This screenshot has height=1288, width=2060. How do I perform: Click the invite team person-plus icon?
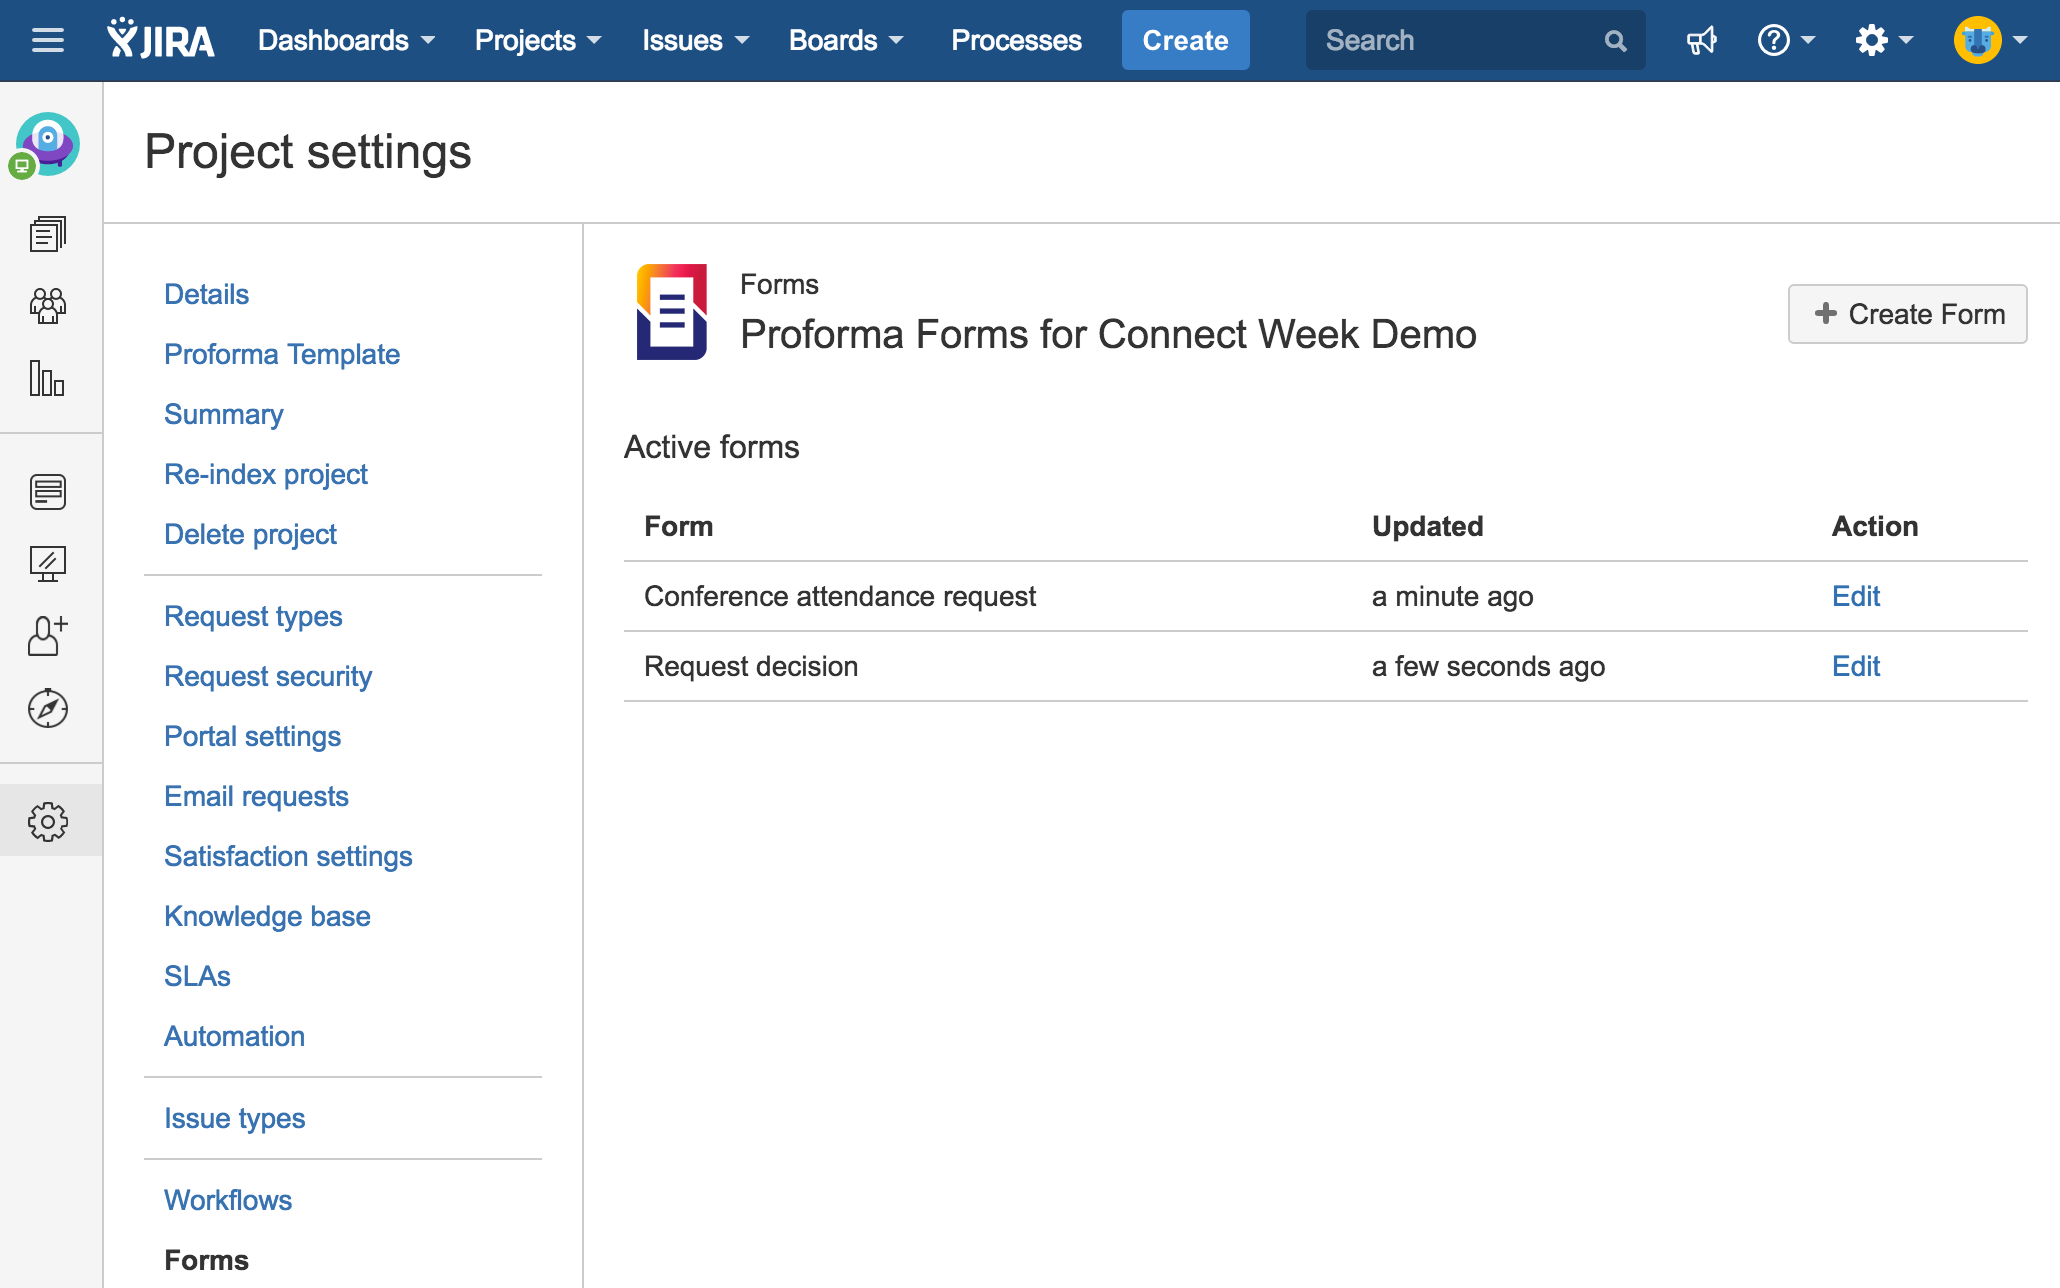47,635
